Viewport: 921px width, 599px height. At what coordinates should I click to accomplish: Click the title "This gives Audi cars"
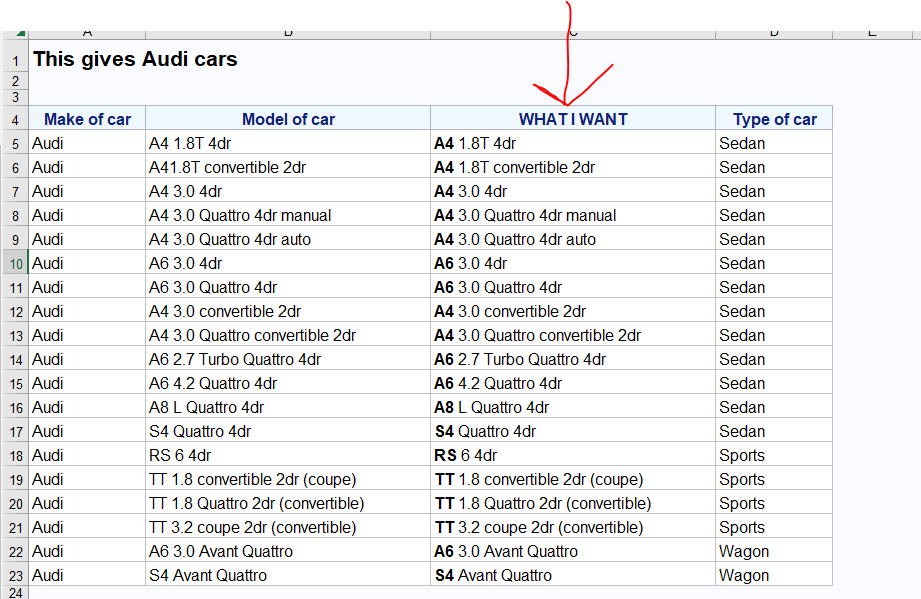(136, 59)
